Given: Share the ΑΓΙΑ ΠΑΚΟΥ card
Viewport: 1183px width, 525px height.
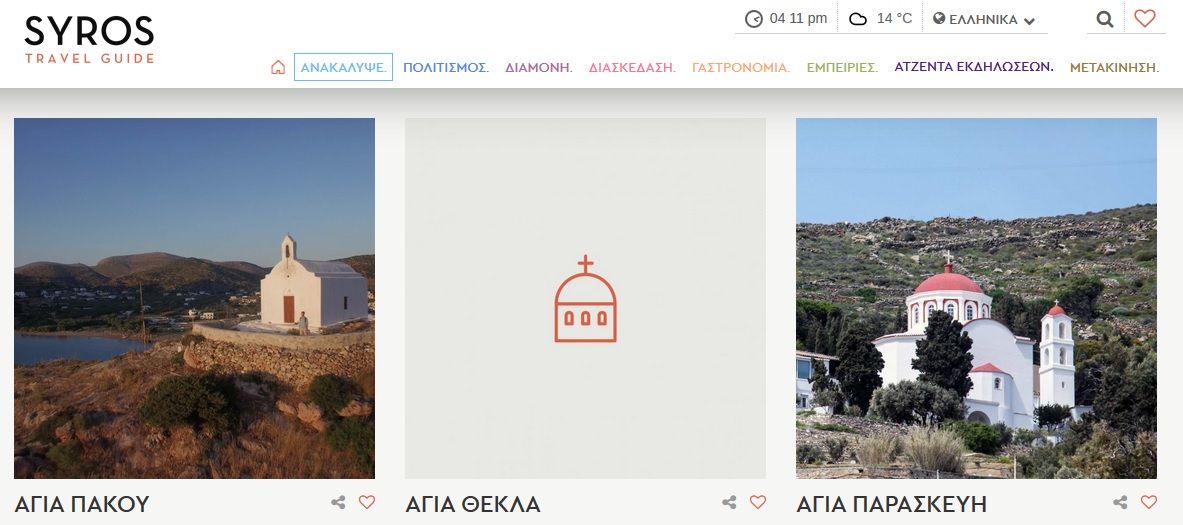Looking at the screenshot, I should 339,502.
